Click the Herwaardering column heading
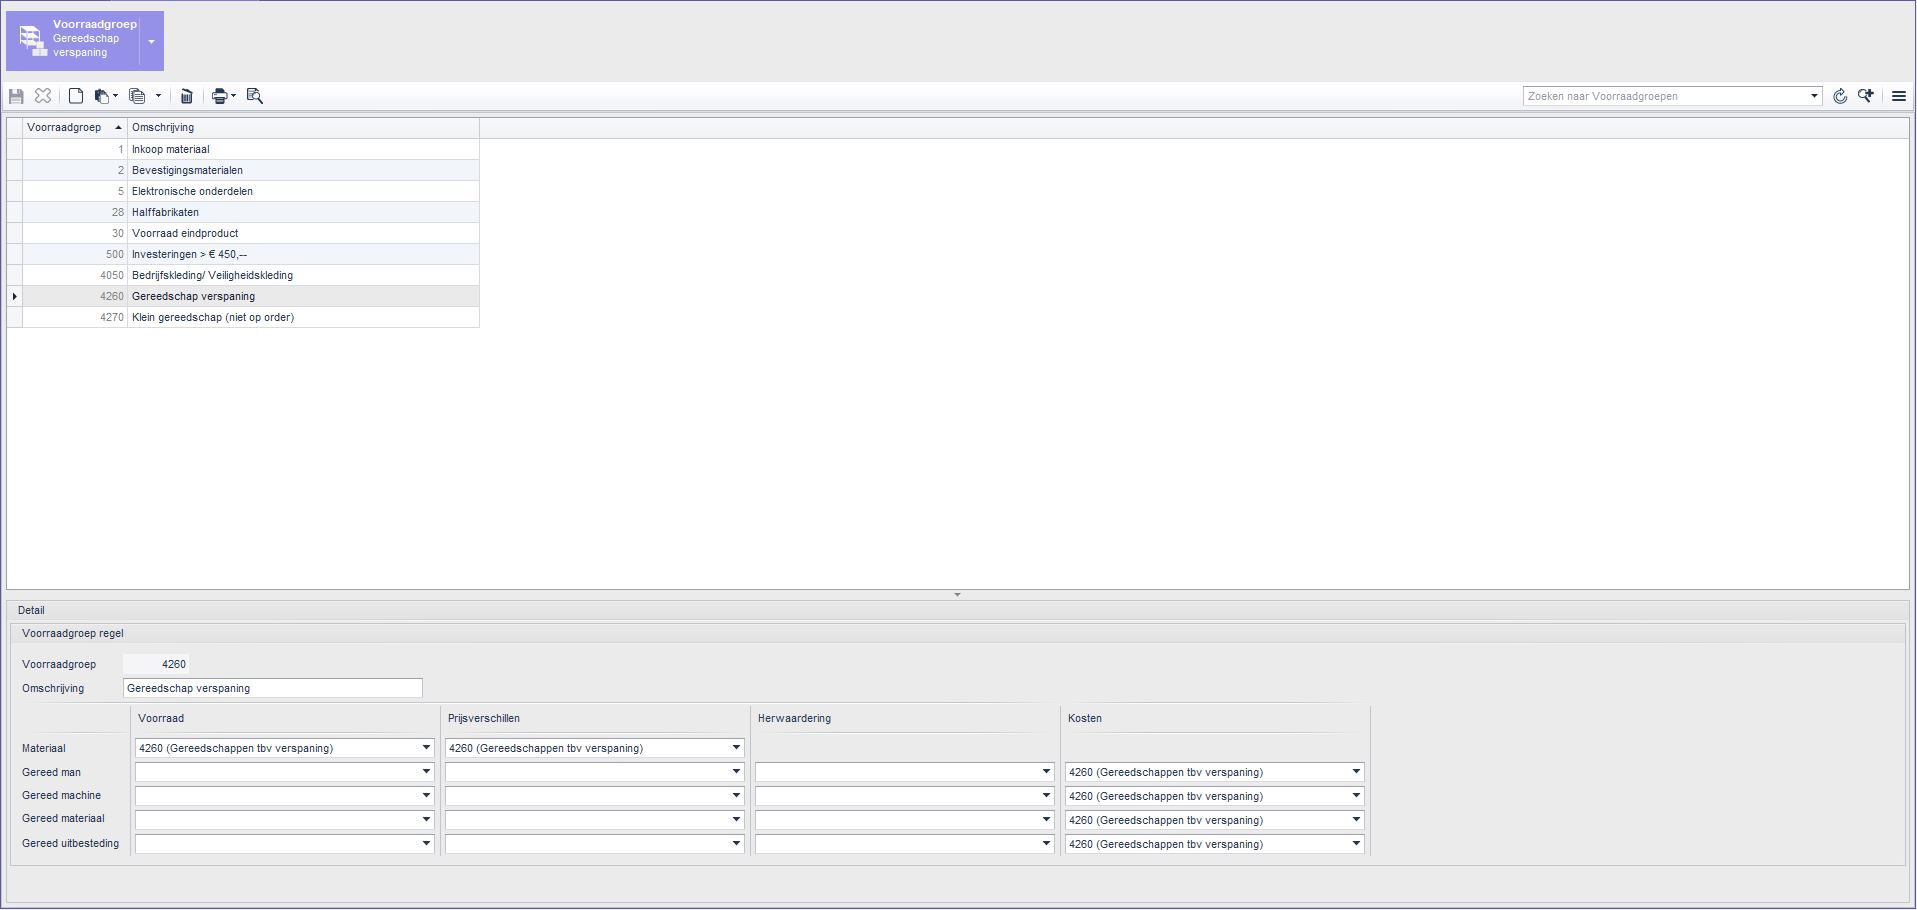The height and width of the screenshot is (910, 1917). click(794, 718)
